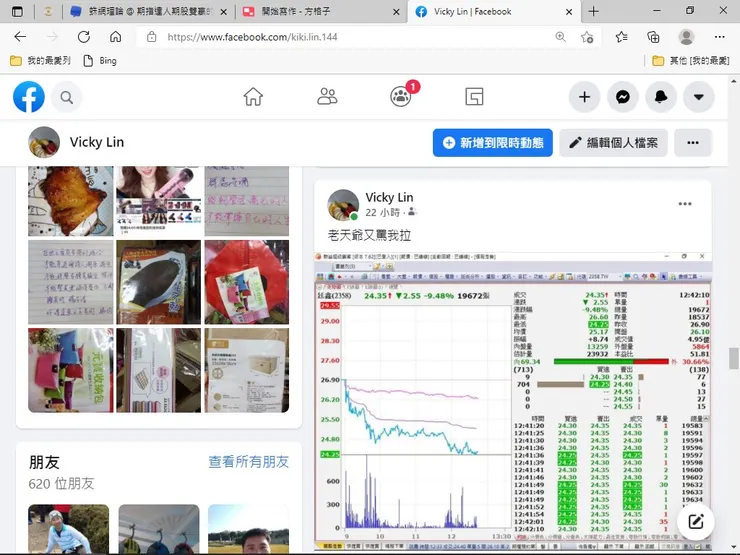Click 編輯個人檔案 button

click(614, 143)
